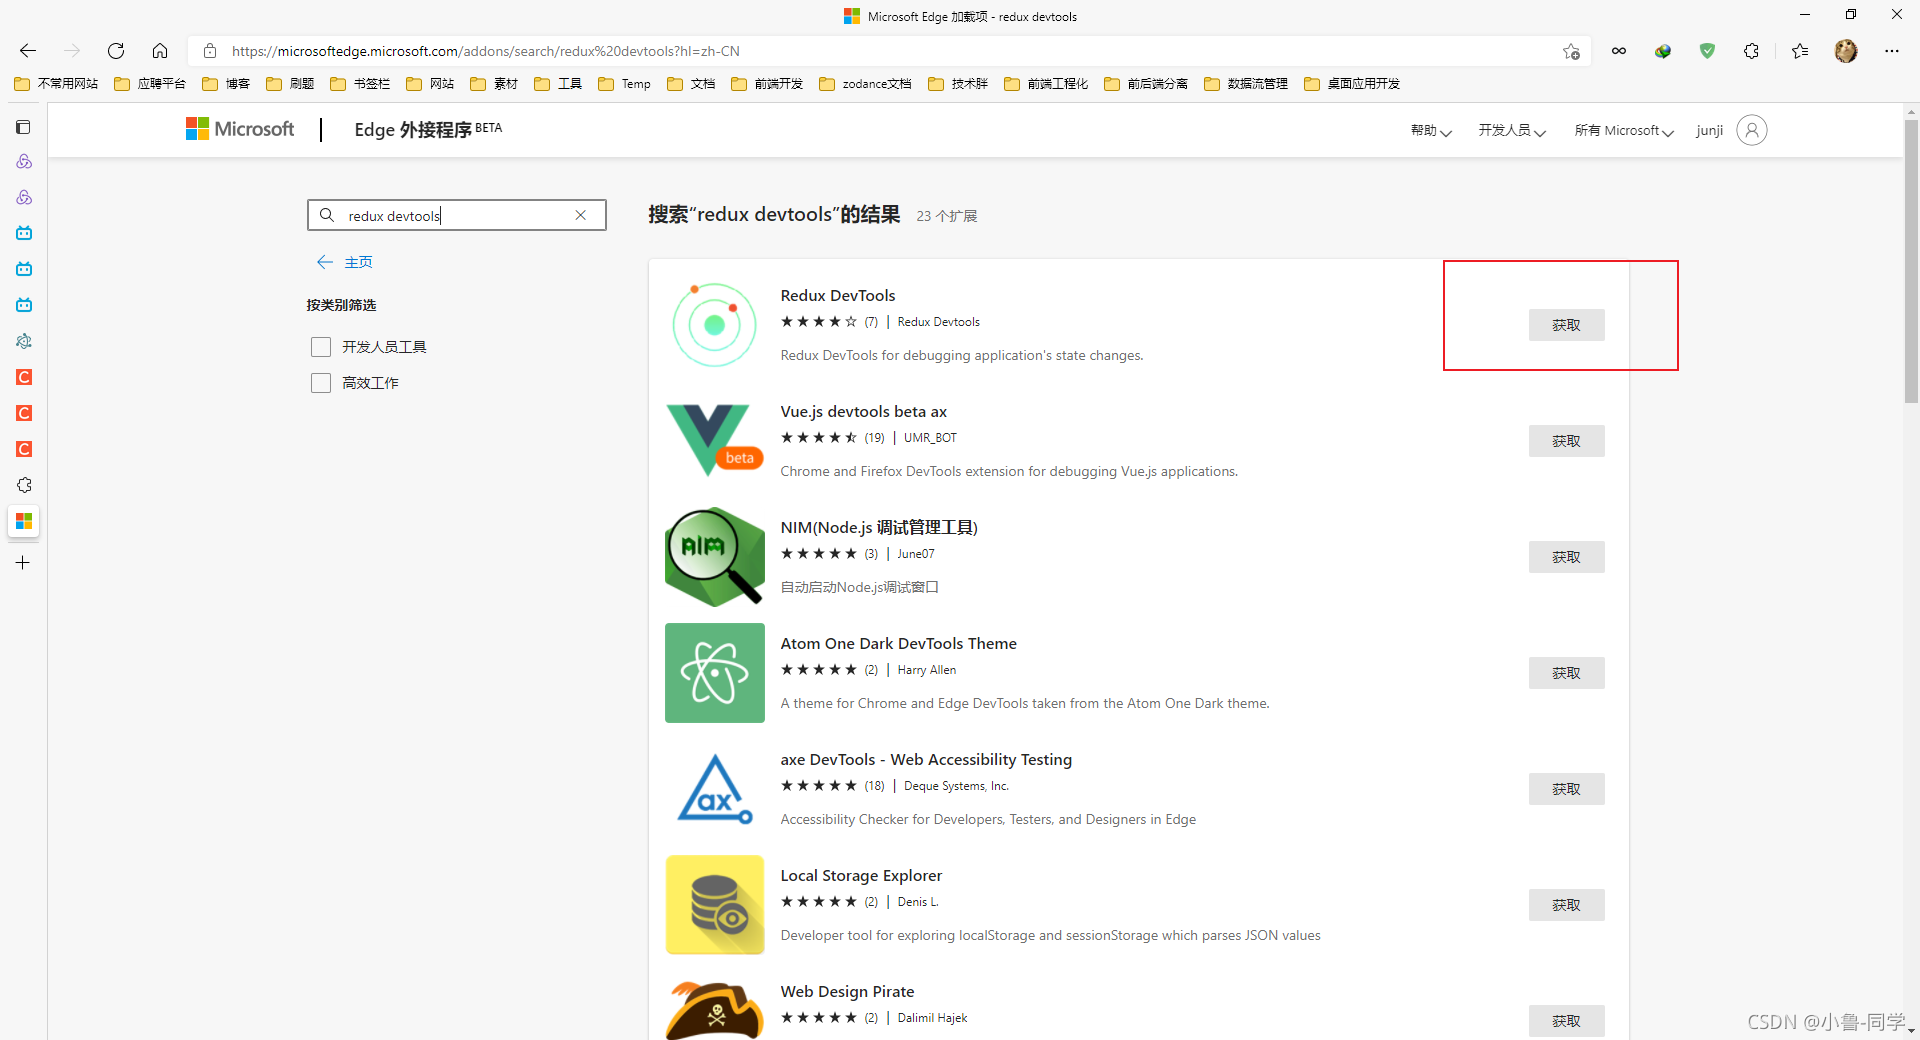Open the Redux DevTools title link
This screenshot has height=1040, width=1920.
(x=837, y=295)
